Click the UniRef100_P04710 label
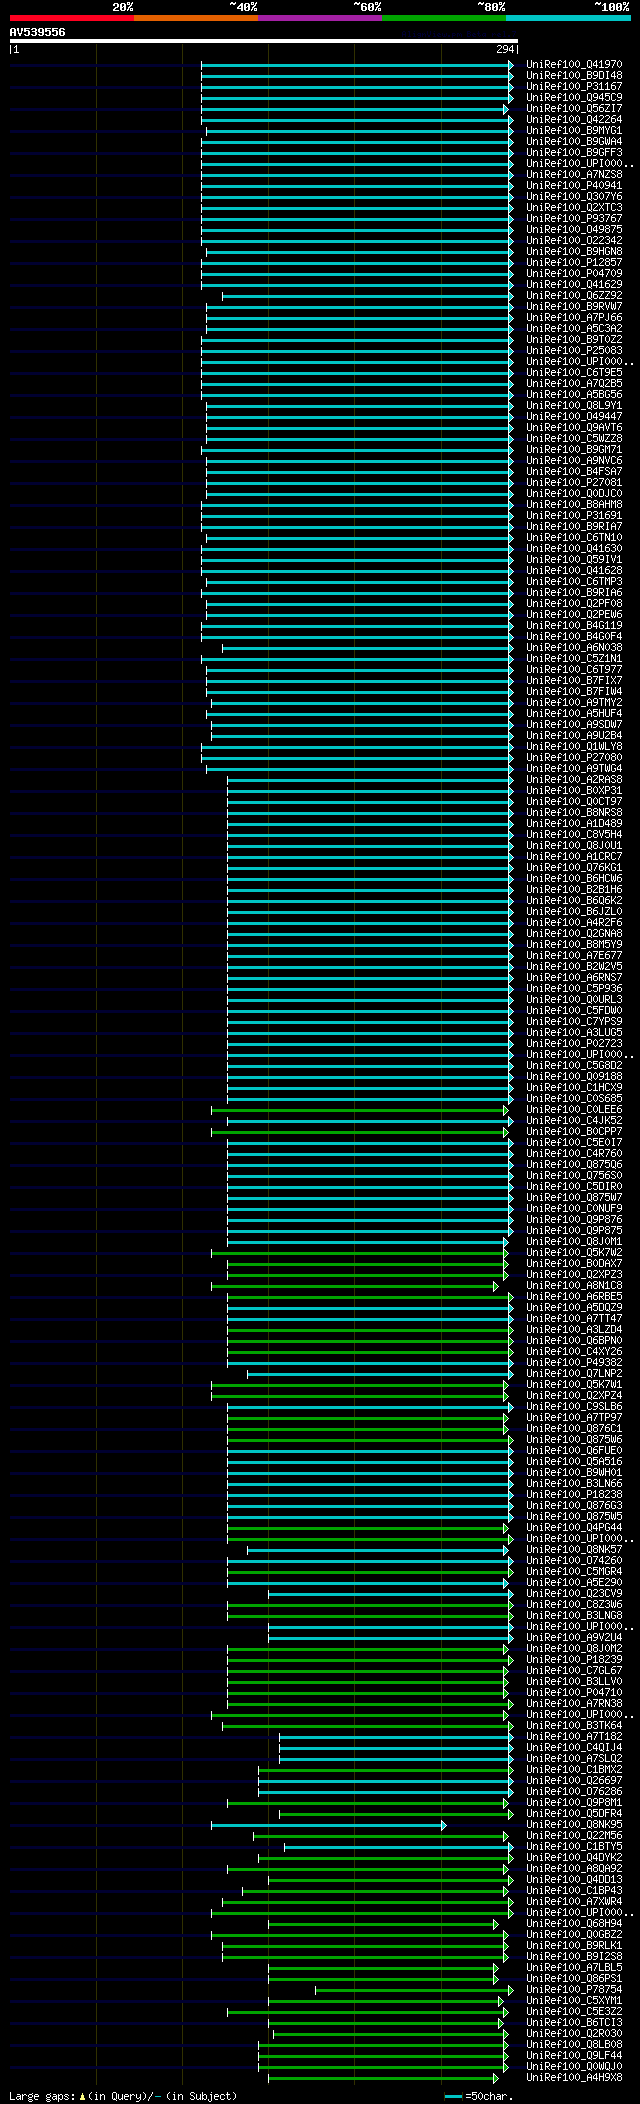 point(574,1693)
